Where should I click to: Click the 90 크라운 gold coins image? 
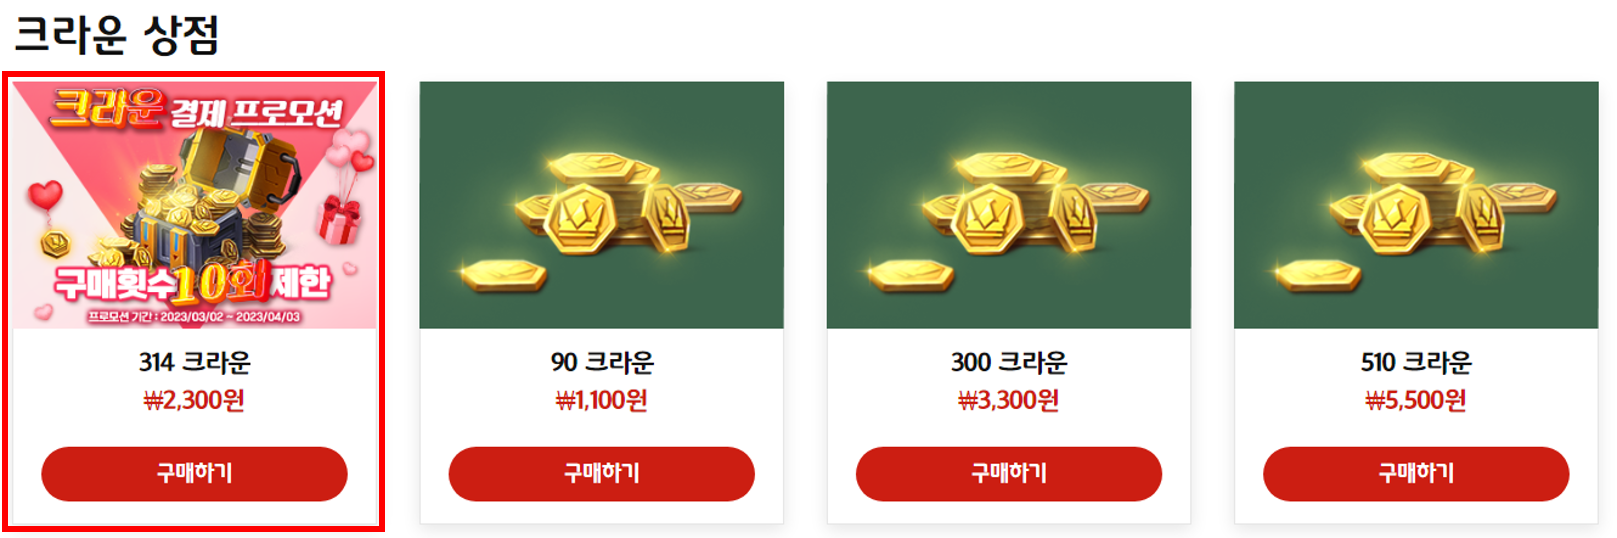(x=601, y=205)
